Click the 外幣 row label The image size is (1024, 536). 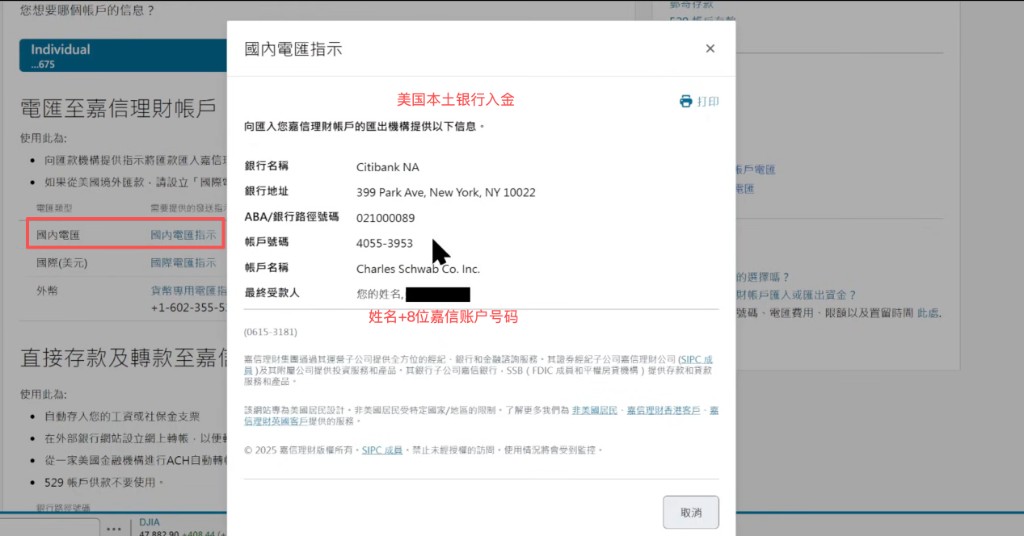coord(46,291)
